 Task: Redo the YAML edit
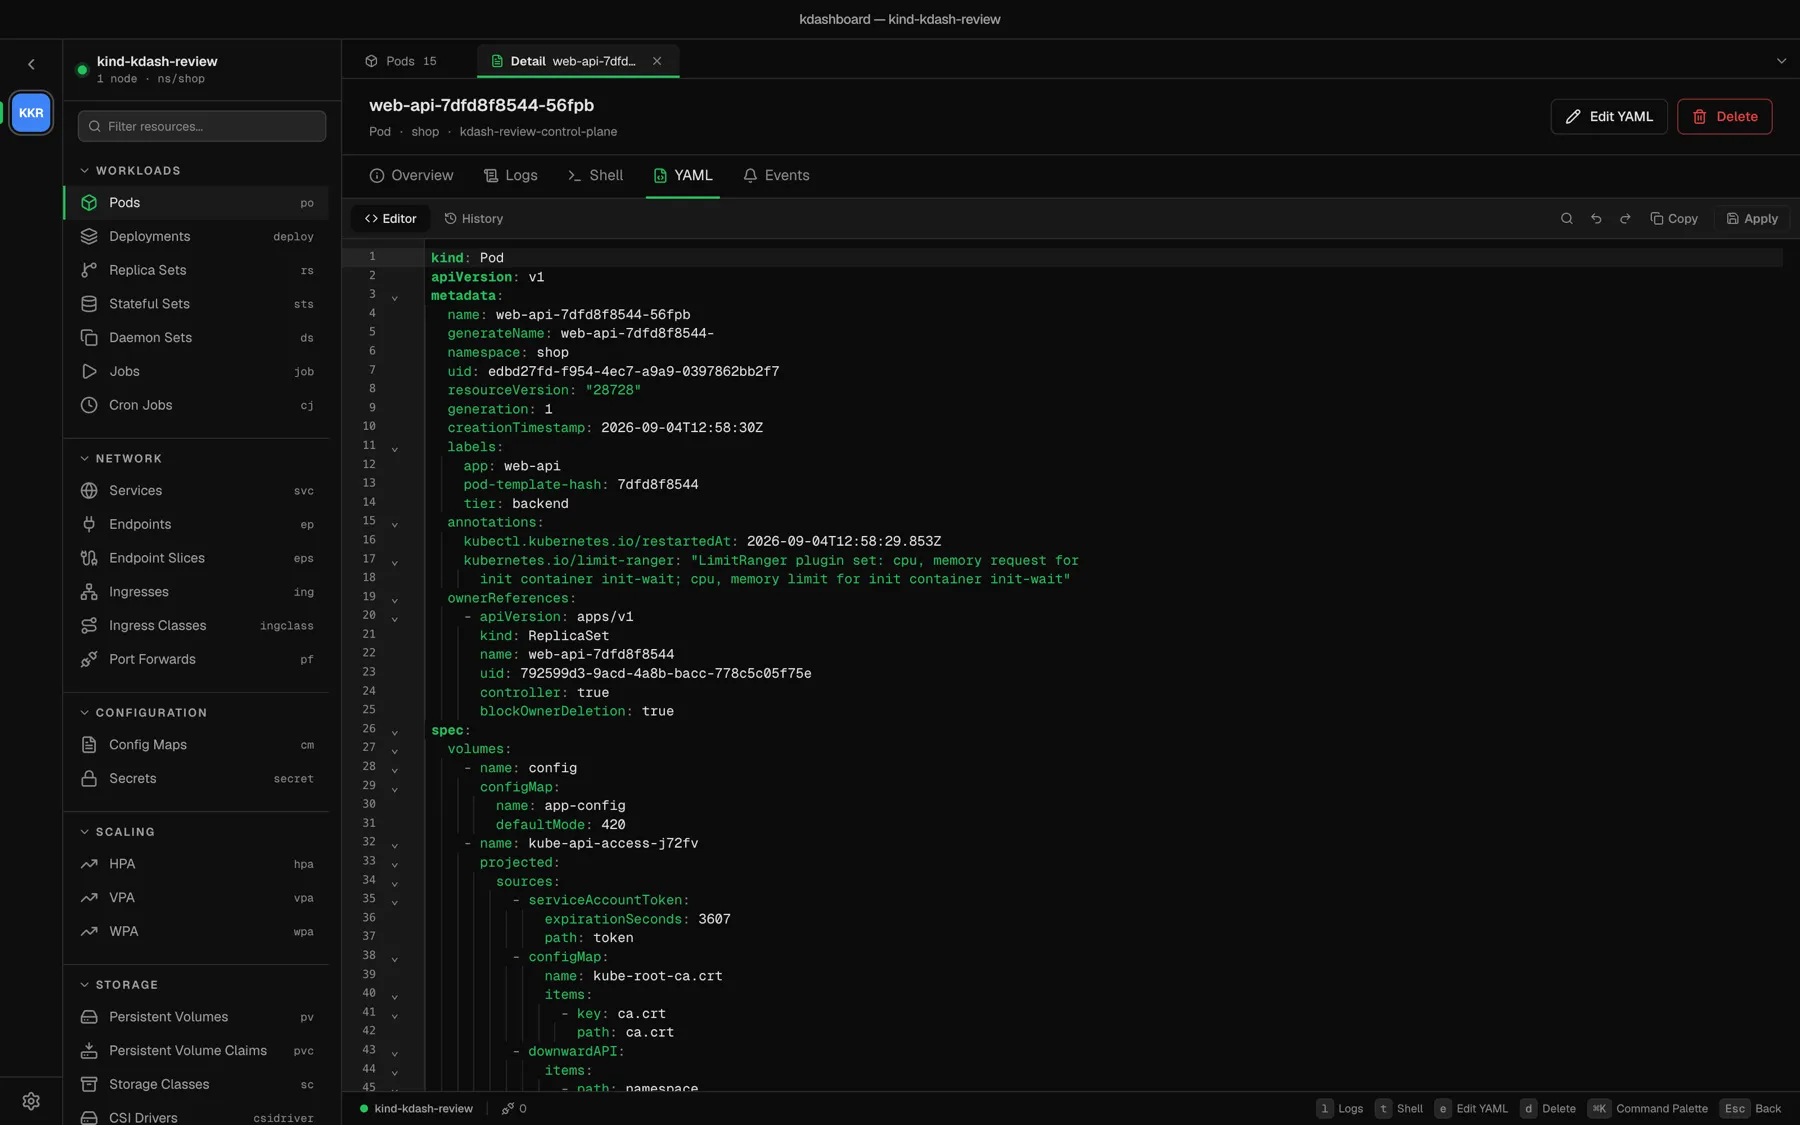[x=1625, y=218]
